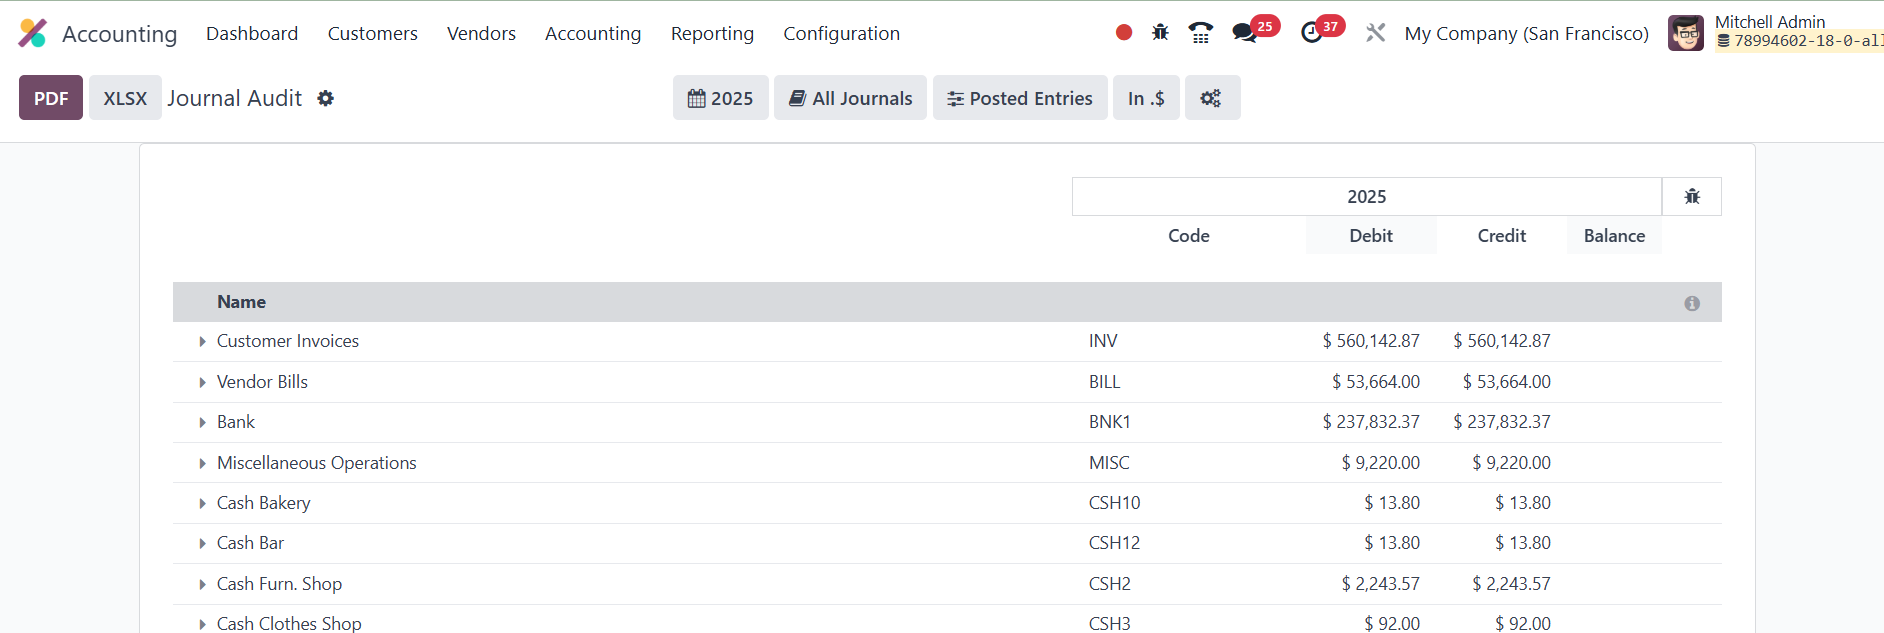Open the All Journals filter
1884x633 pixels.
click(850, 98)
